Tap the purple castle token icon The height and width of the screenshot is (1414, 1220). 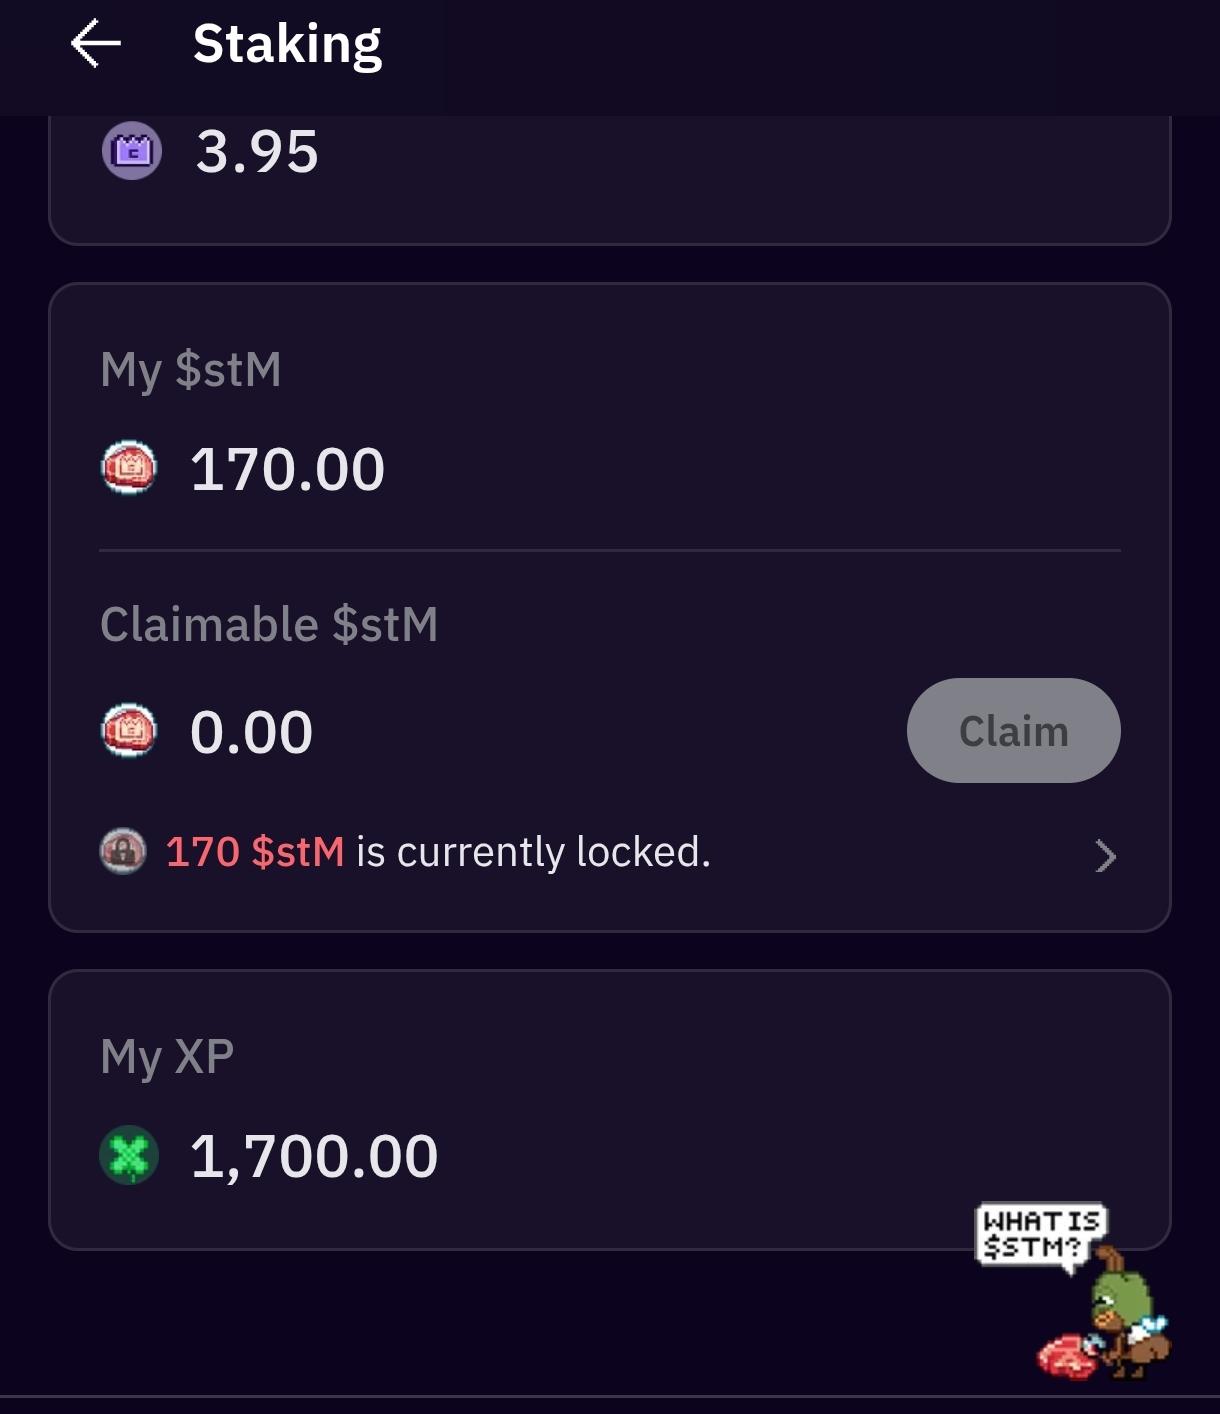tap(132, 151)
